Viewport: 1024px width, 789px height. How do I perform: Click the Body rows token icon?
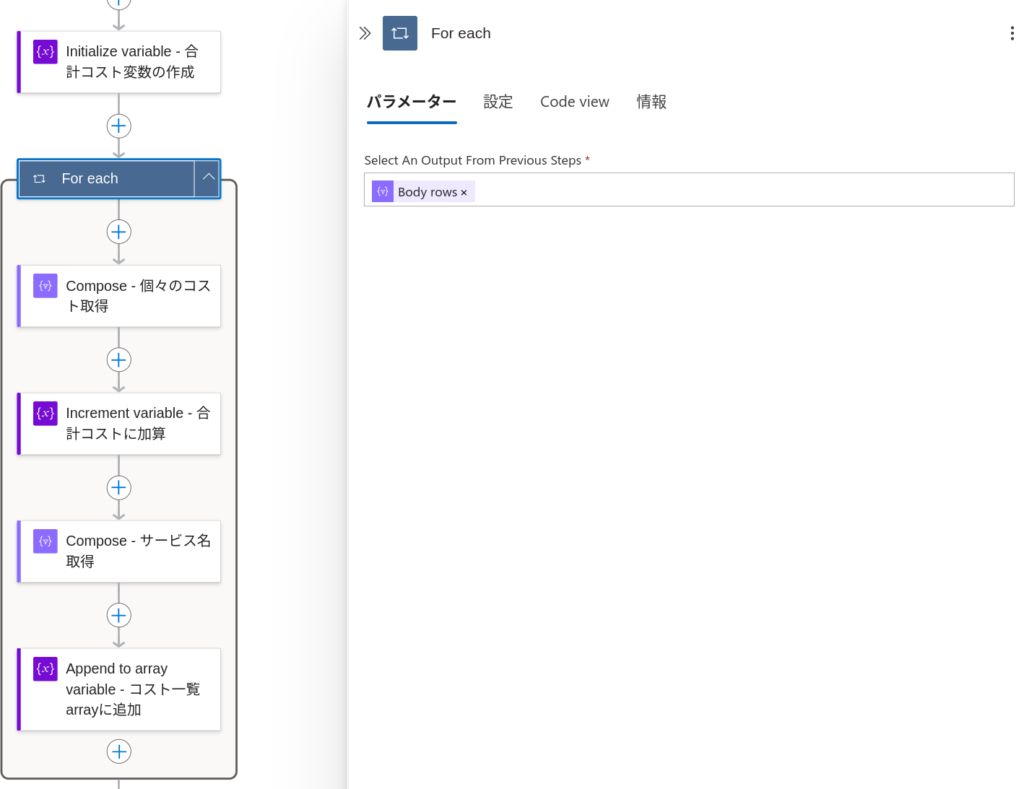[383, 191]
